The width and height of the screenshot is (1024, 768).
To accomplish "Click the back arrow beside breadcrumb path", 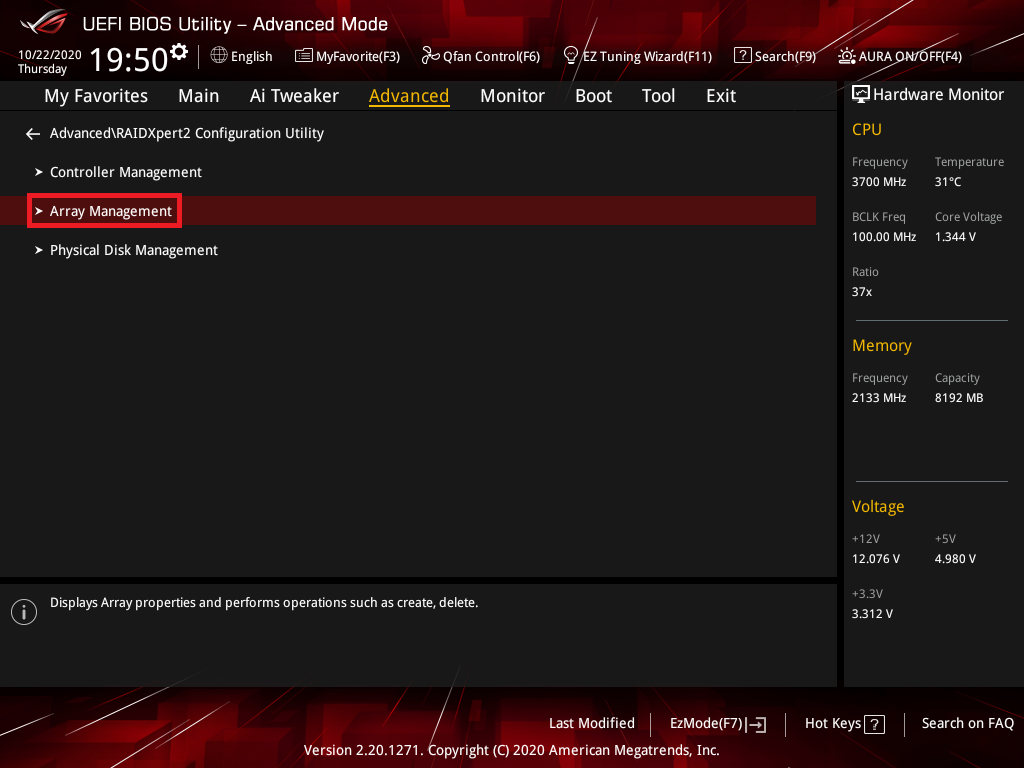I will click(33, 133).
